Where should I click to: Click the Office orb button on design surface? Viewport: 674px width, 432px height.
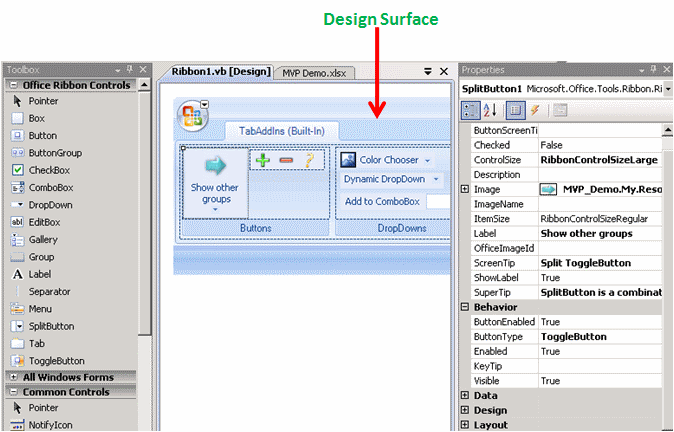click(x=192, y=116)
